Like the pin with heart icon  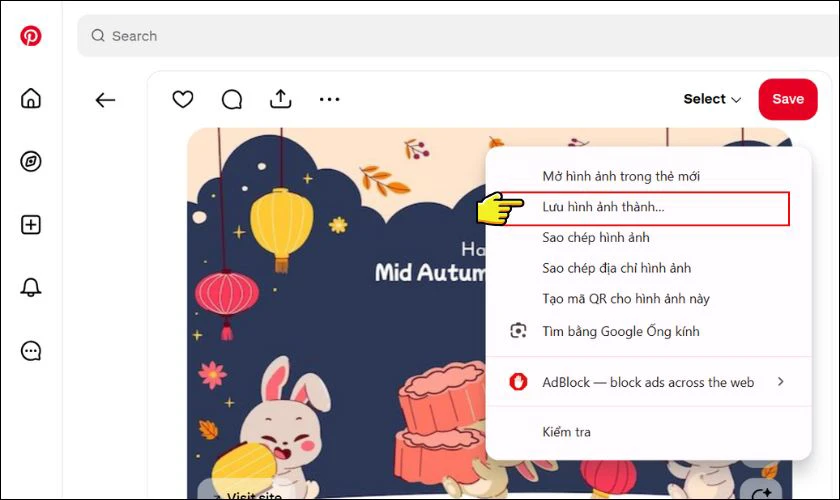tap(183, 99)
